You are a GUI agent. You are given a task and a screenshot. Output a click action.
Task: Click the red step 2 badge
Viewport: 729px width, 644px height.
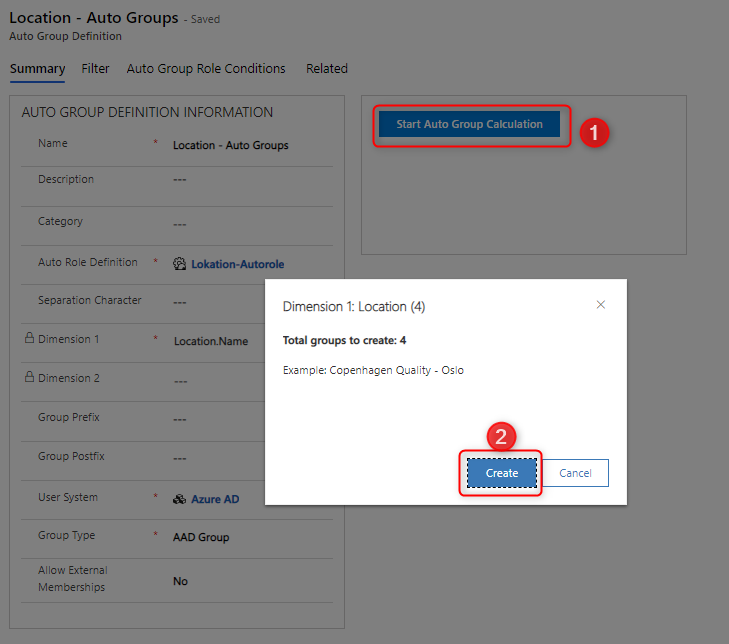tap(502, 436)
